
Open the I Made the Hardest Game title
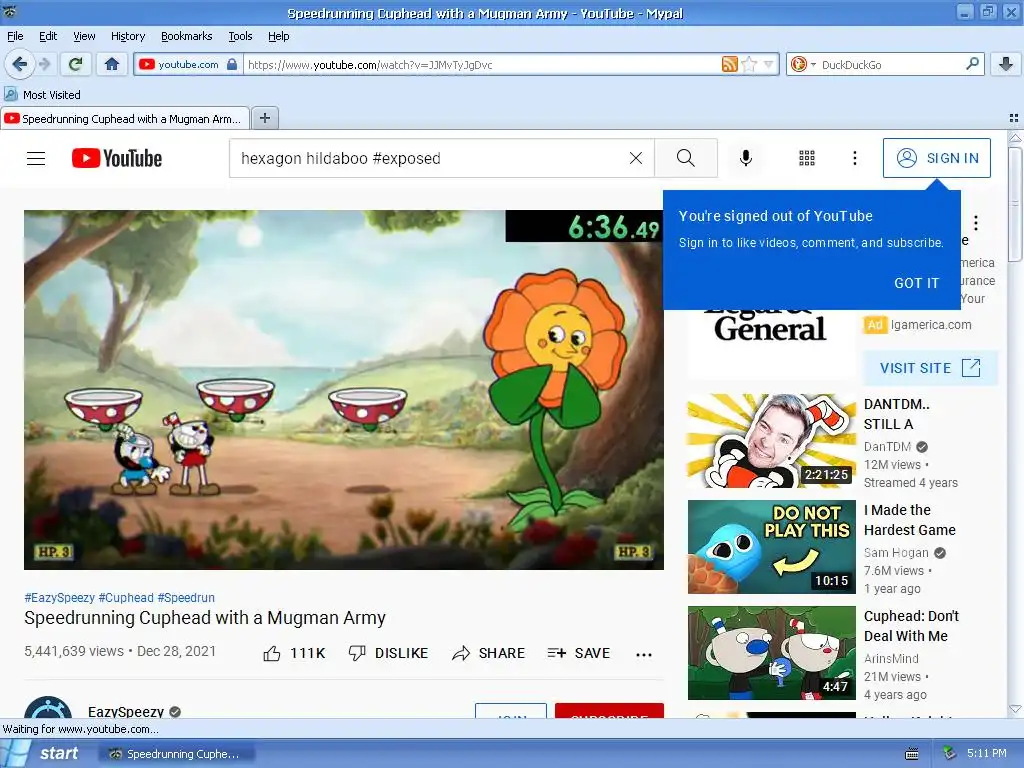click(910, 520)
